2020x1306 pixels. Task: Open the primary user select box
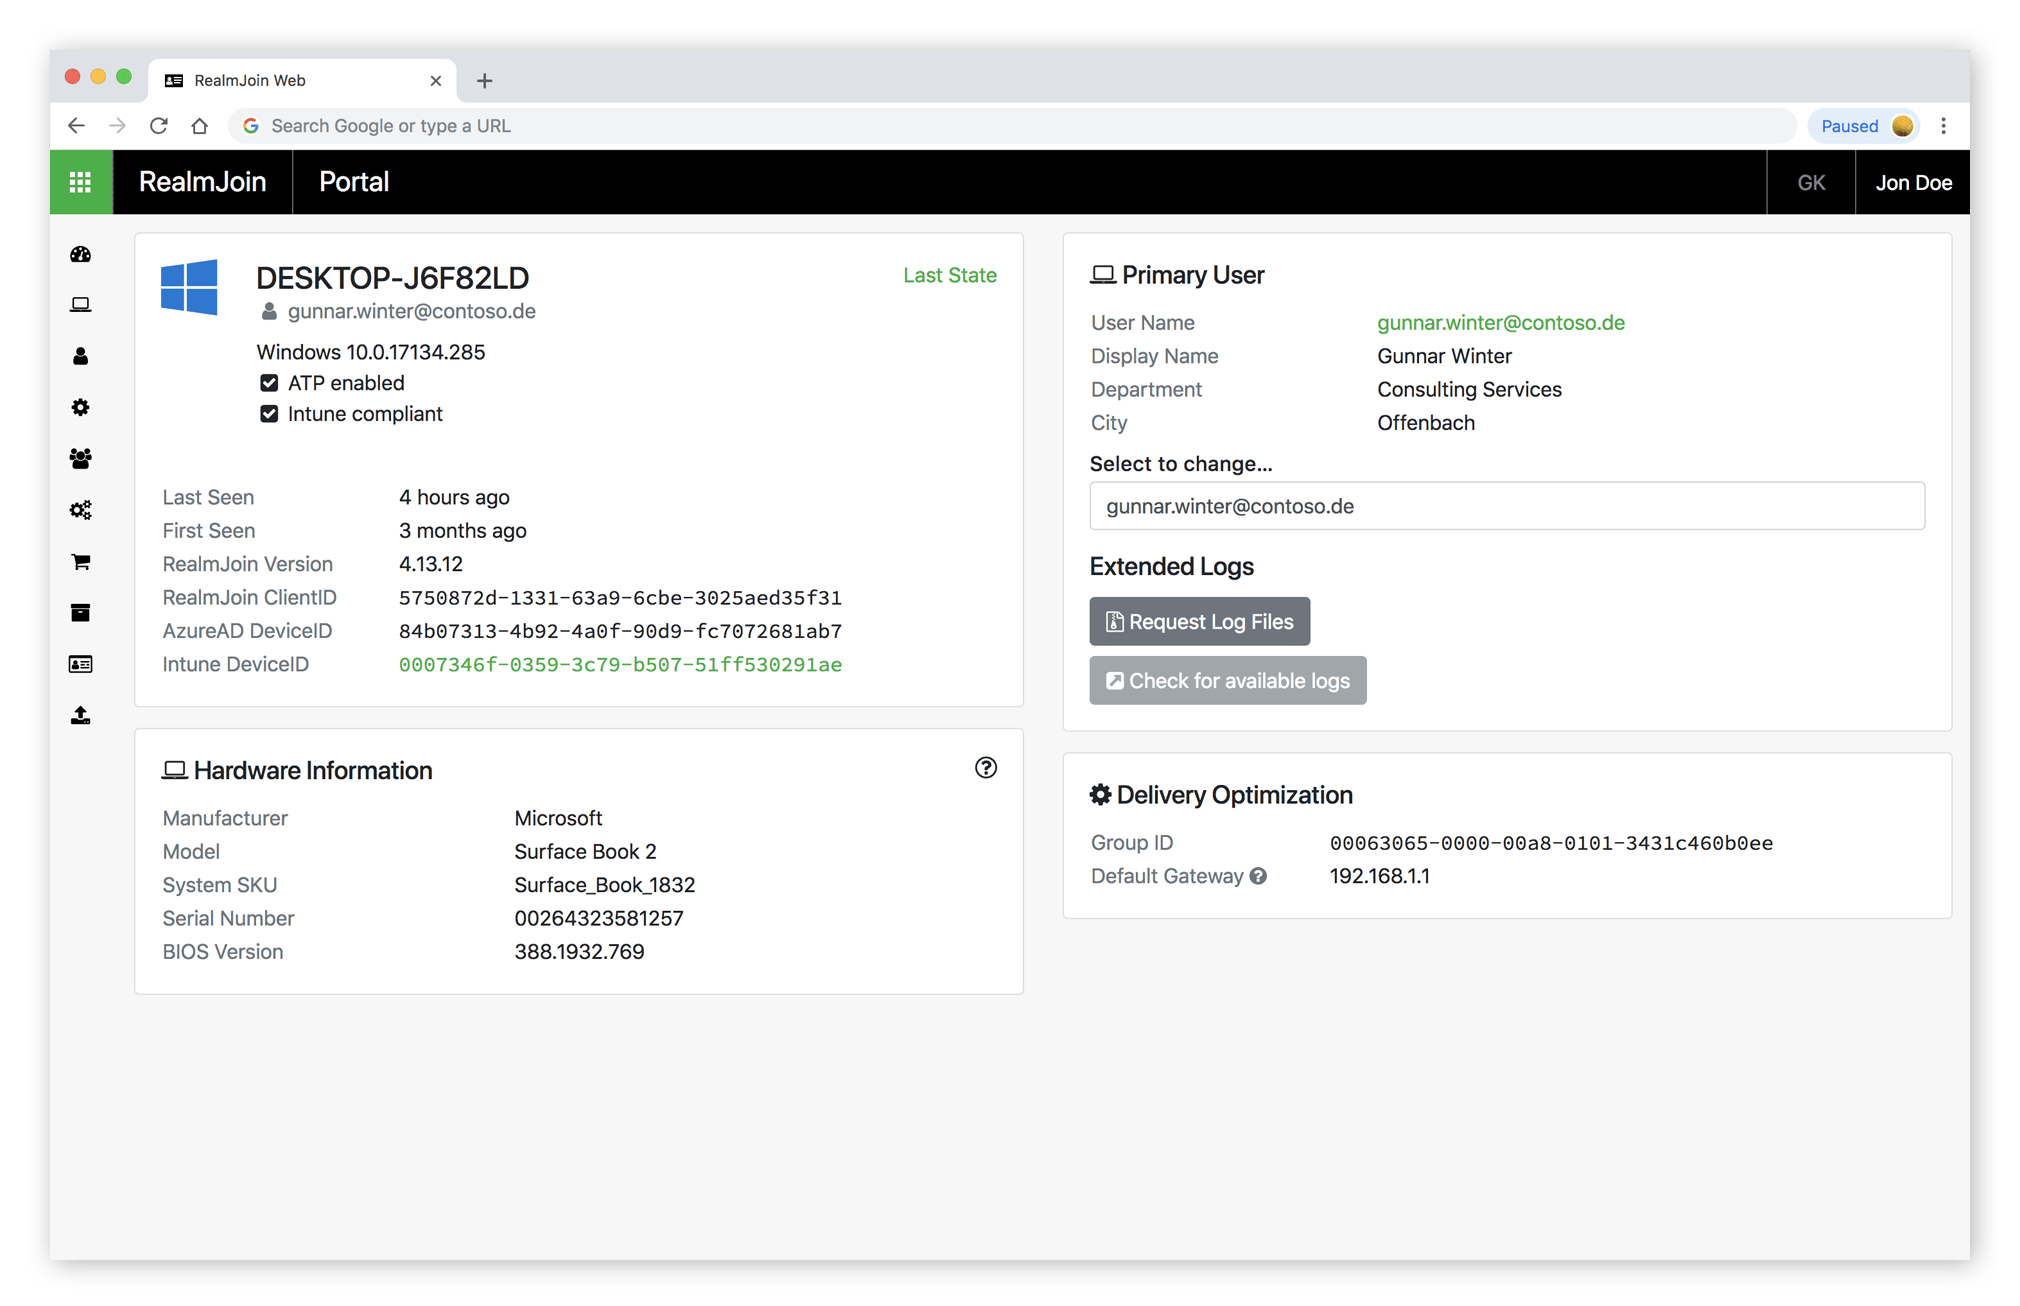(1507, 506)
